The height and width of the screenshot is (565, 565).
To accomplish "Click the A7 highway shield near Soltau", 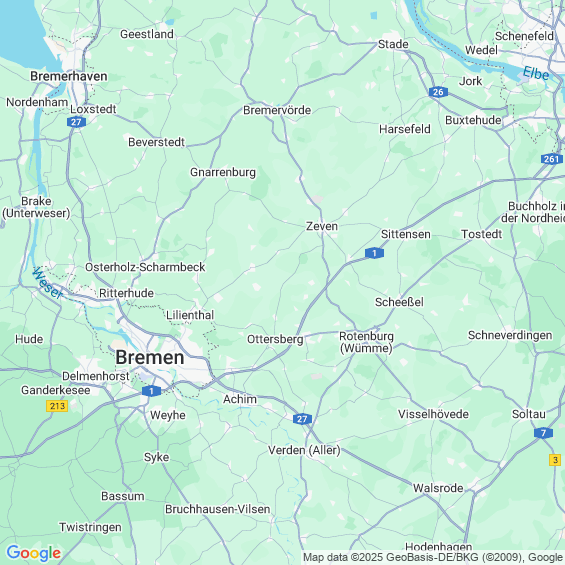I will point(543,433).
